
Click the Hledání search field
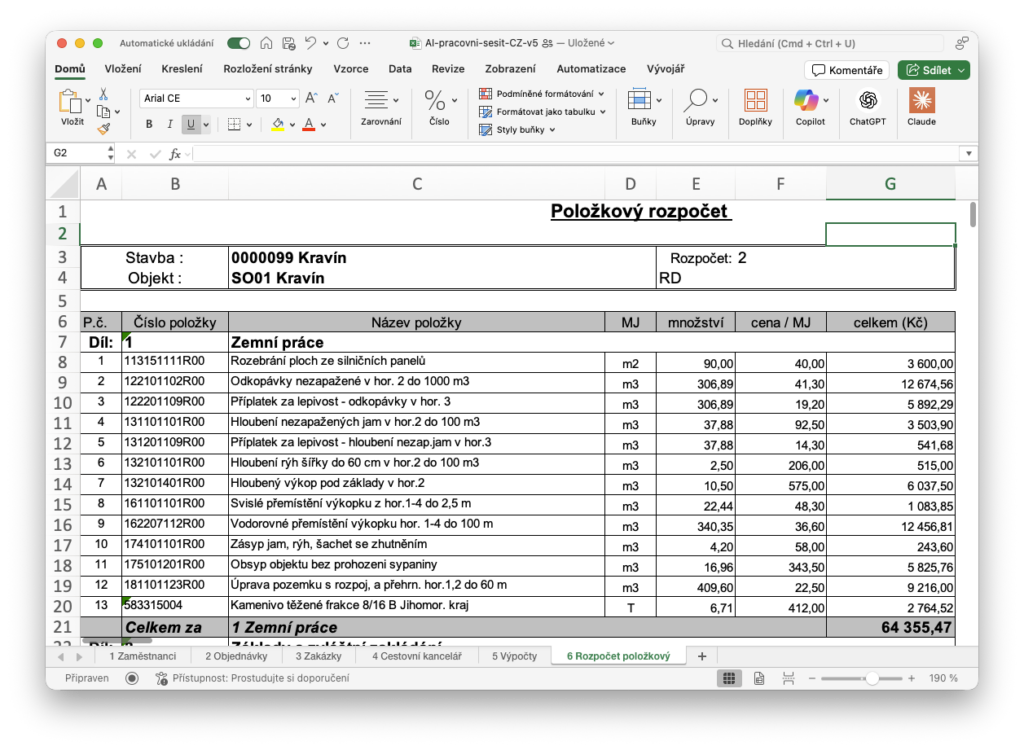click(830, 43)
